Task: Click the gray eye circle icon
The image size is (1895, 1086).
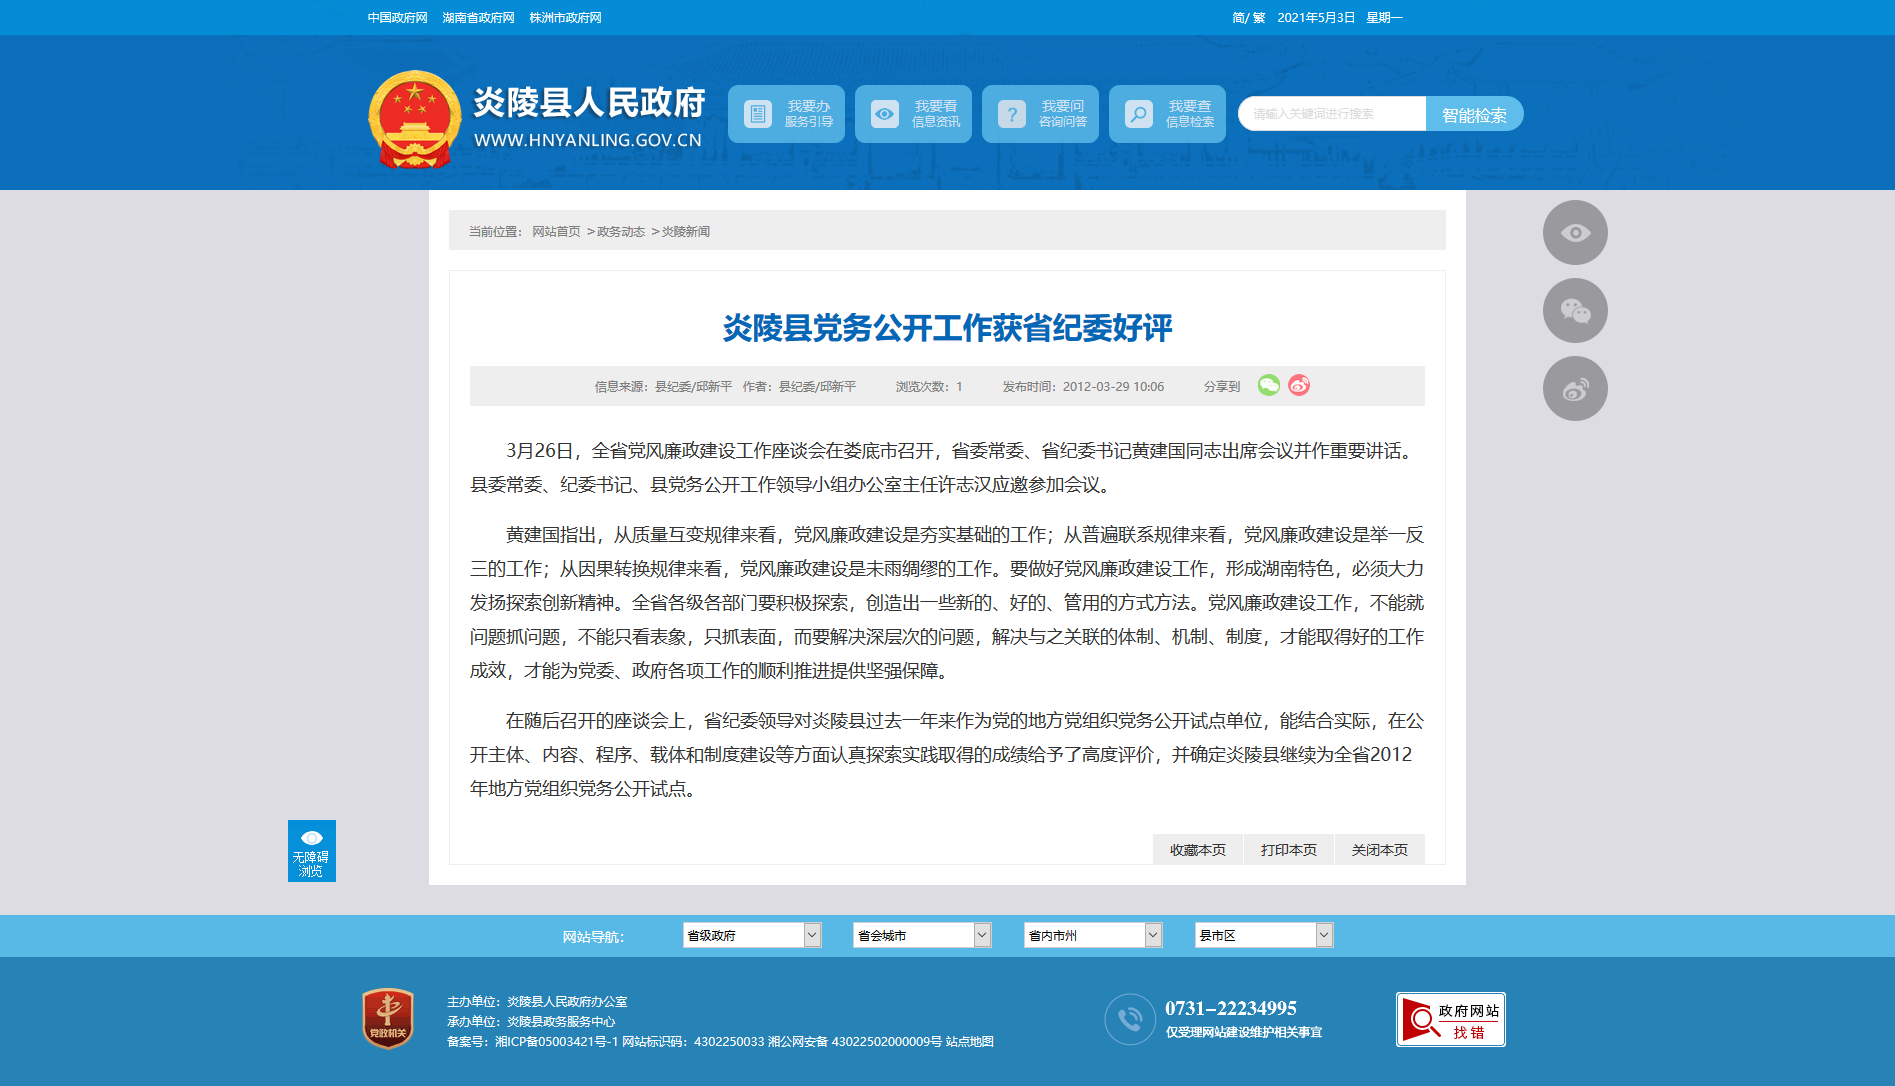Action: point(1575,233)
